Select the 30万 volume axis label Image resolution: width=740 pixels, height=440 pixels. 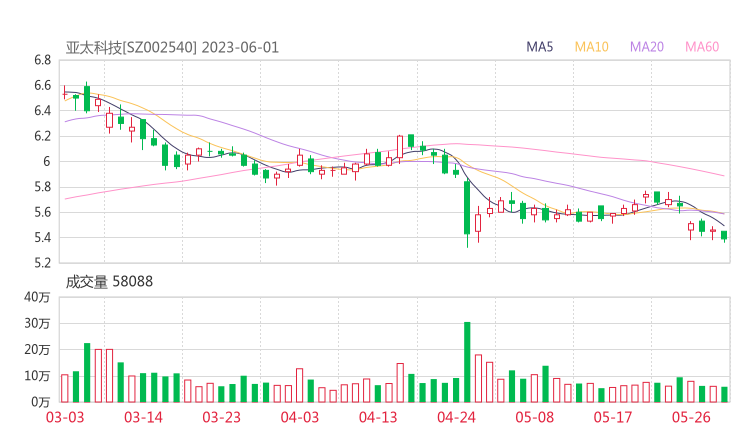pos(37,323)
